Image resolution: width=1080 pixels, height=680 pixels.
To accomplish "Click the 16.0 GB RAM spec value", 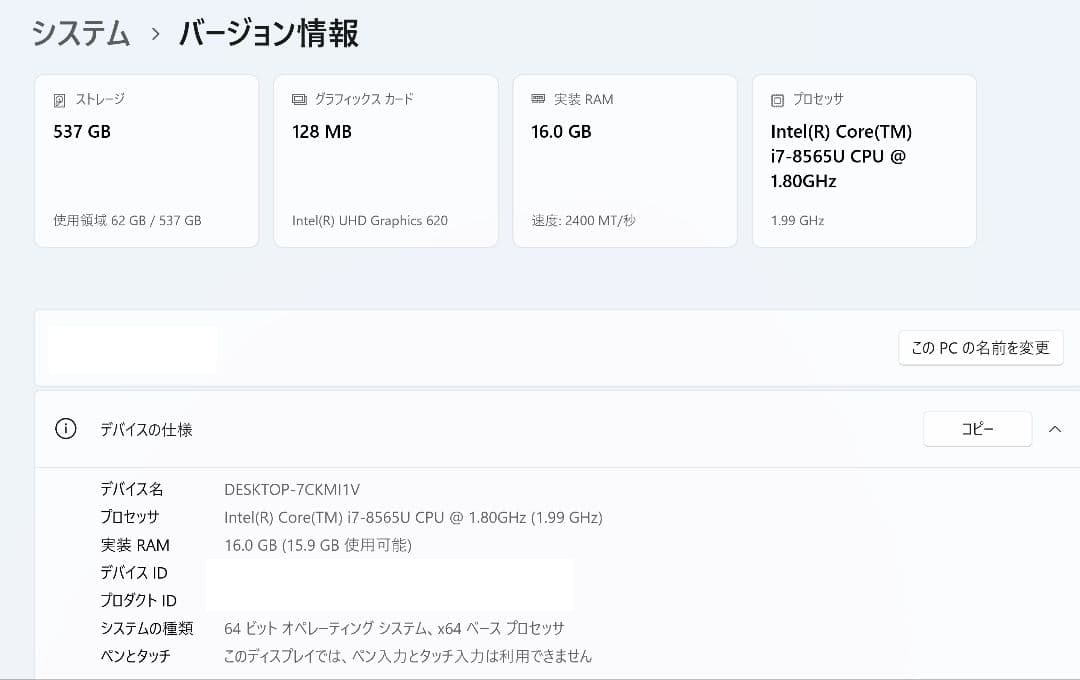I will (x=316, y=545).
